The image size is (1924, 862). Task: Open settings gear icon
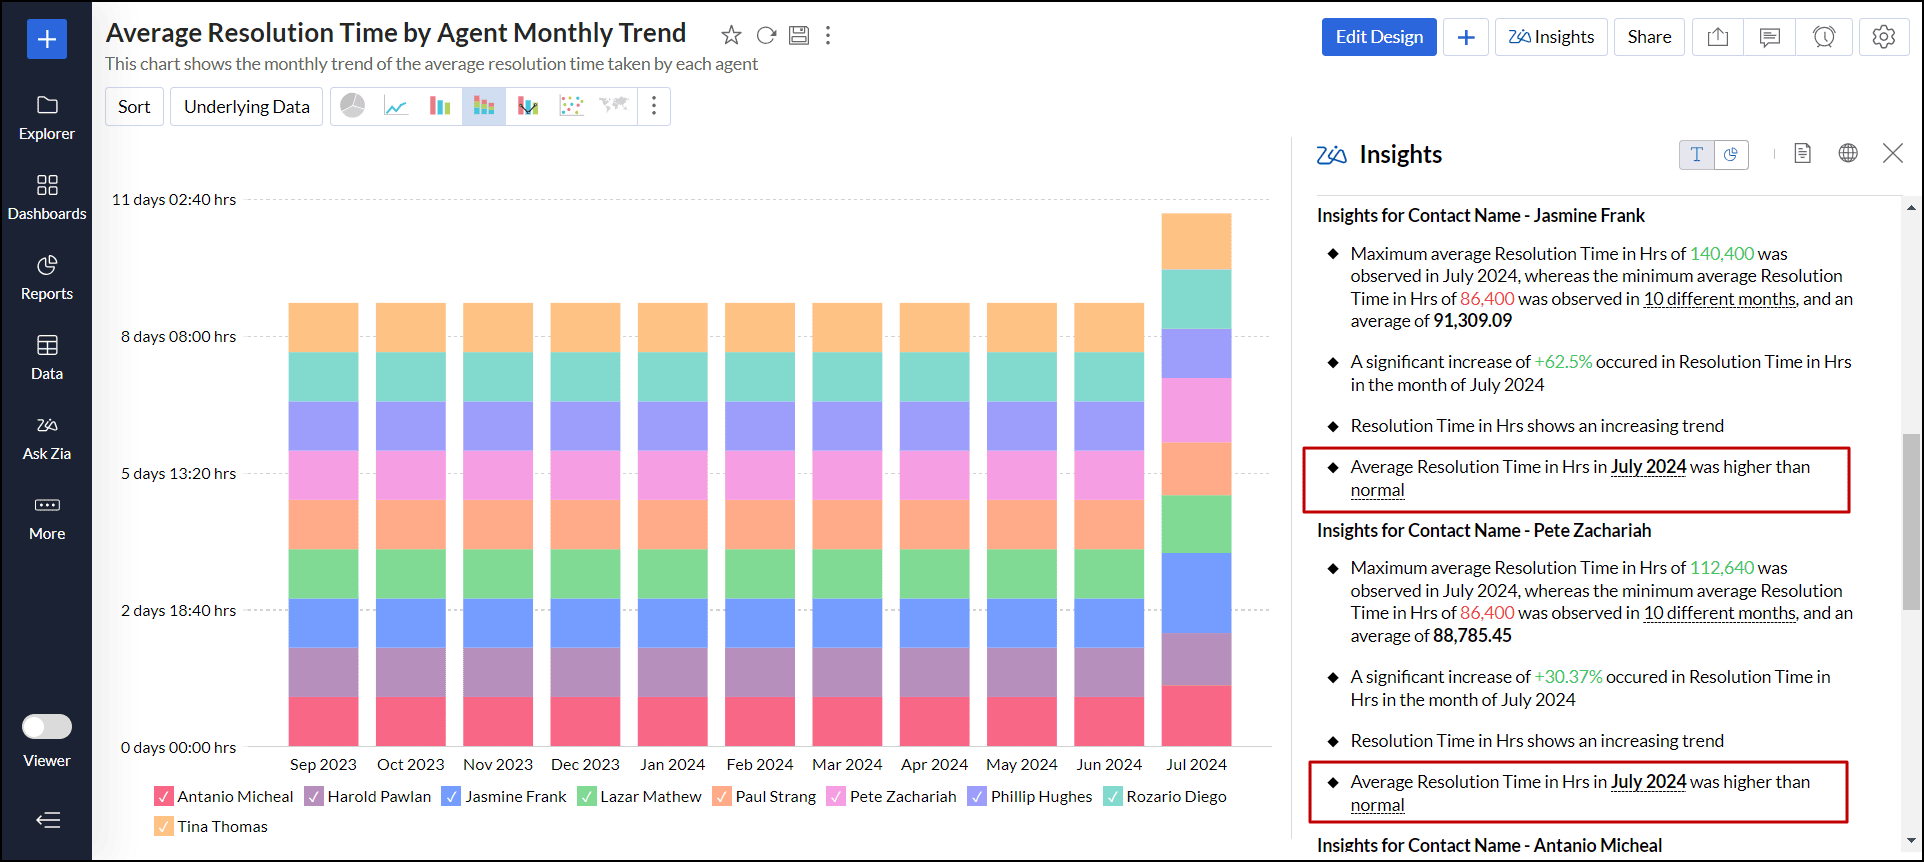pos(1883,37)
